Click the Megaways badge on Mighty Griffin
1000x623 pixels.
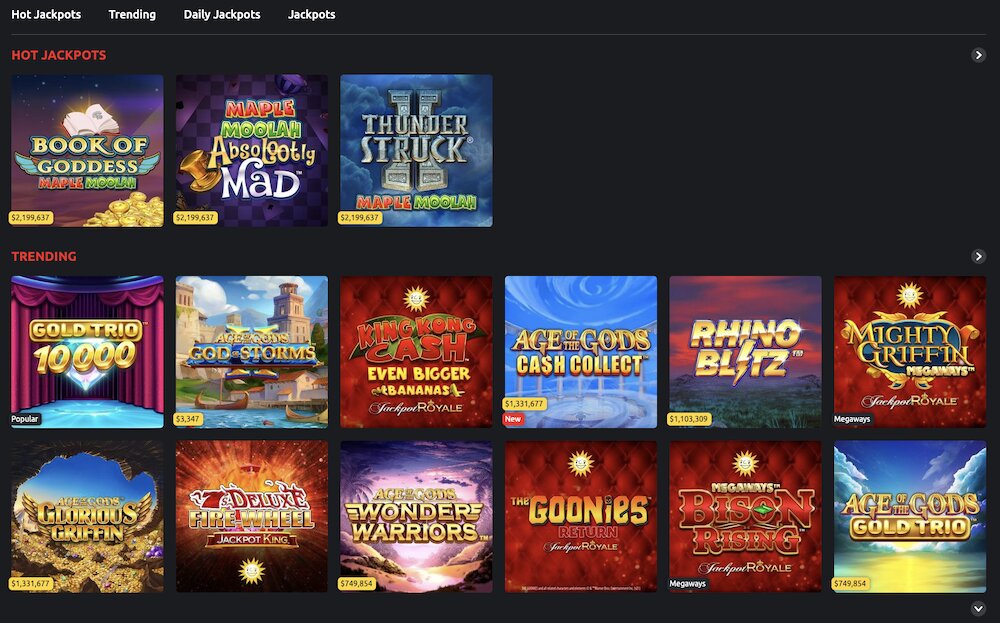point(852,419)
